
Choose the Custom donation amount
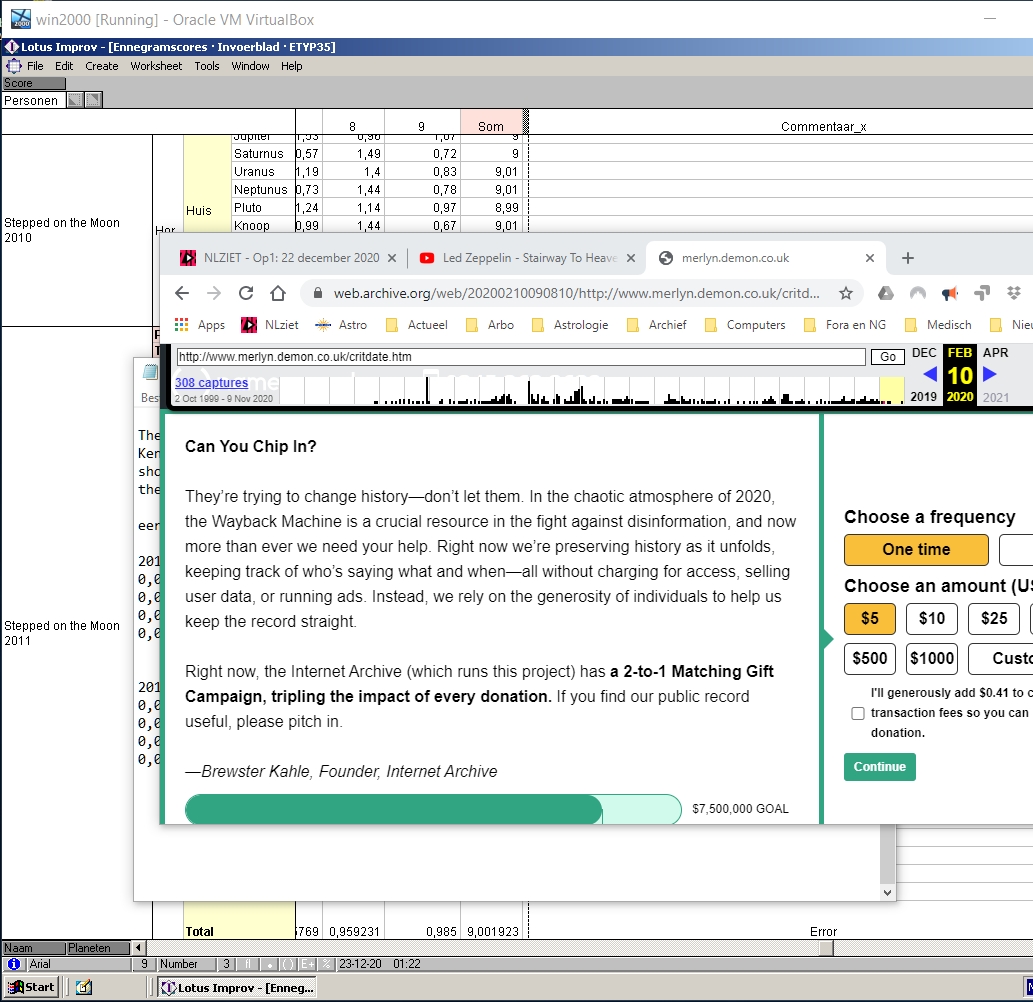[1000, 659]
